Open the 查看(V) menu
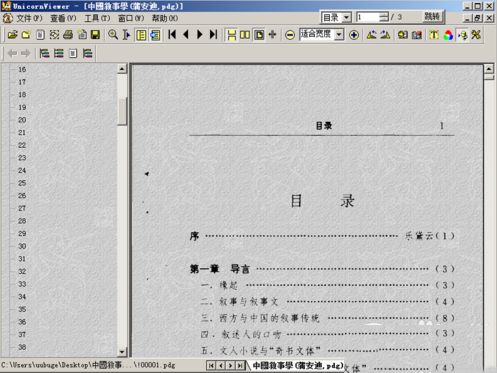This screenshot has height=373, width=497. coord(63,18)
